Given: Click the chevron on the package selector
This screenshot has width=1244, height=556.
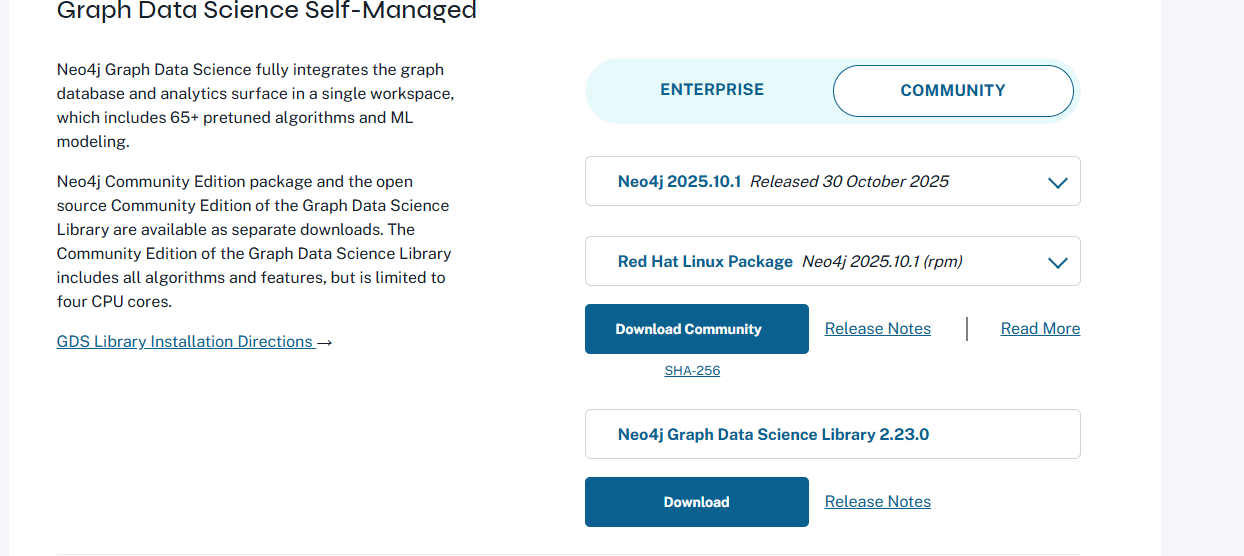Looking at the screenshot, I should [1057, 263].
